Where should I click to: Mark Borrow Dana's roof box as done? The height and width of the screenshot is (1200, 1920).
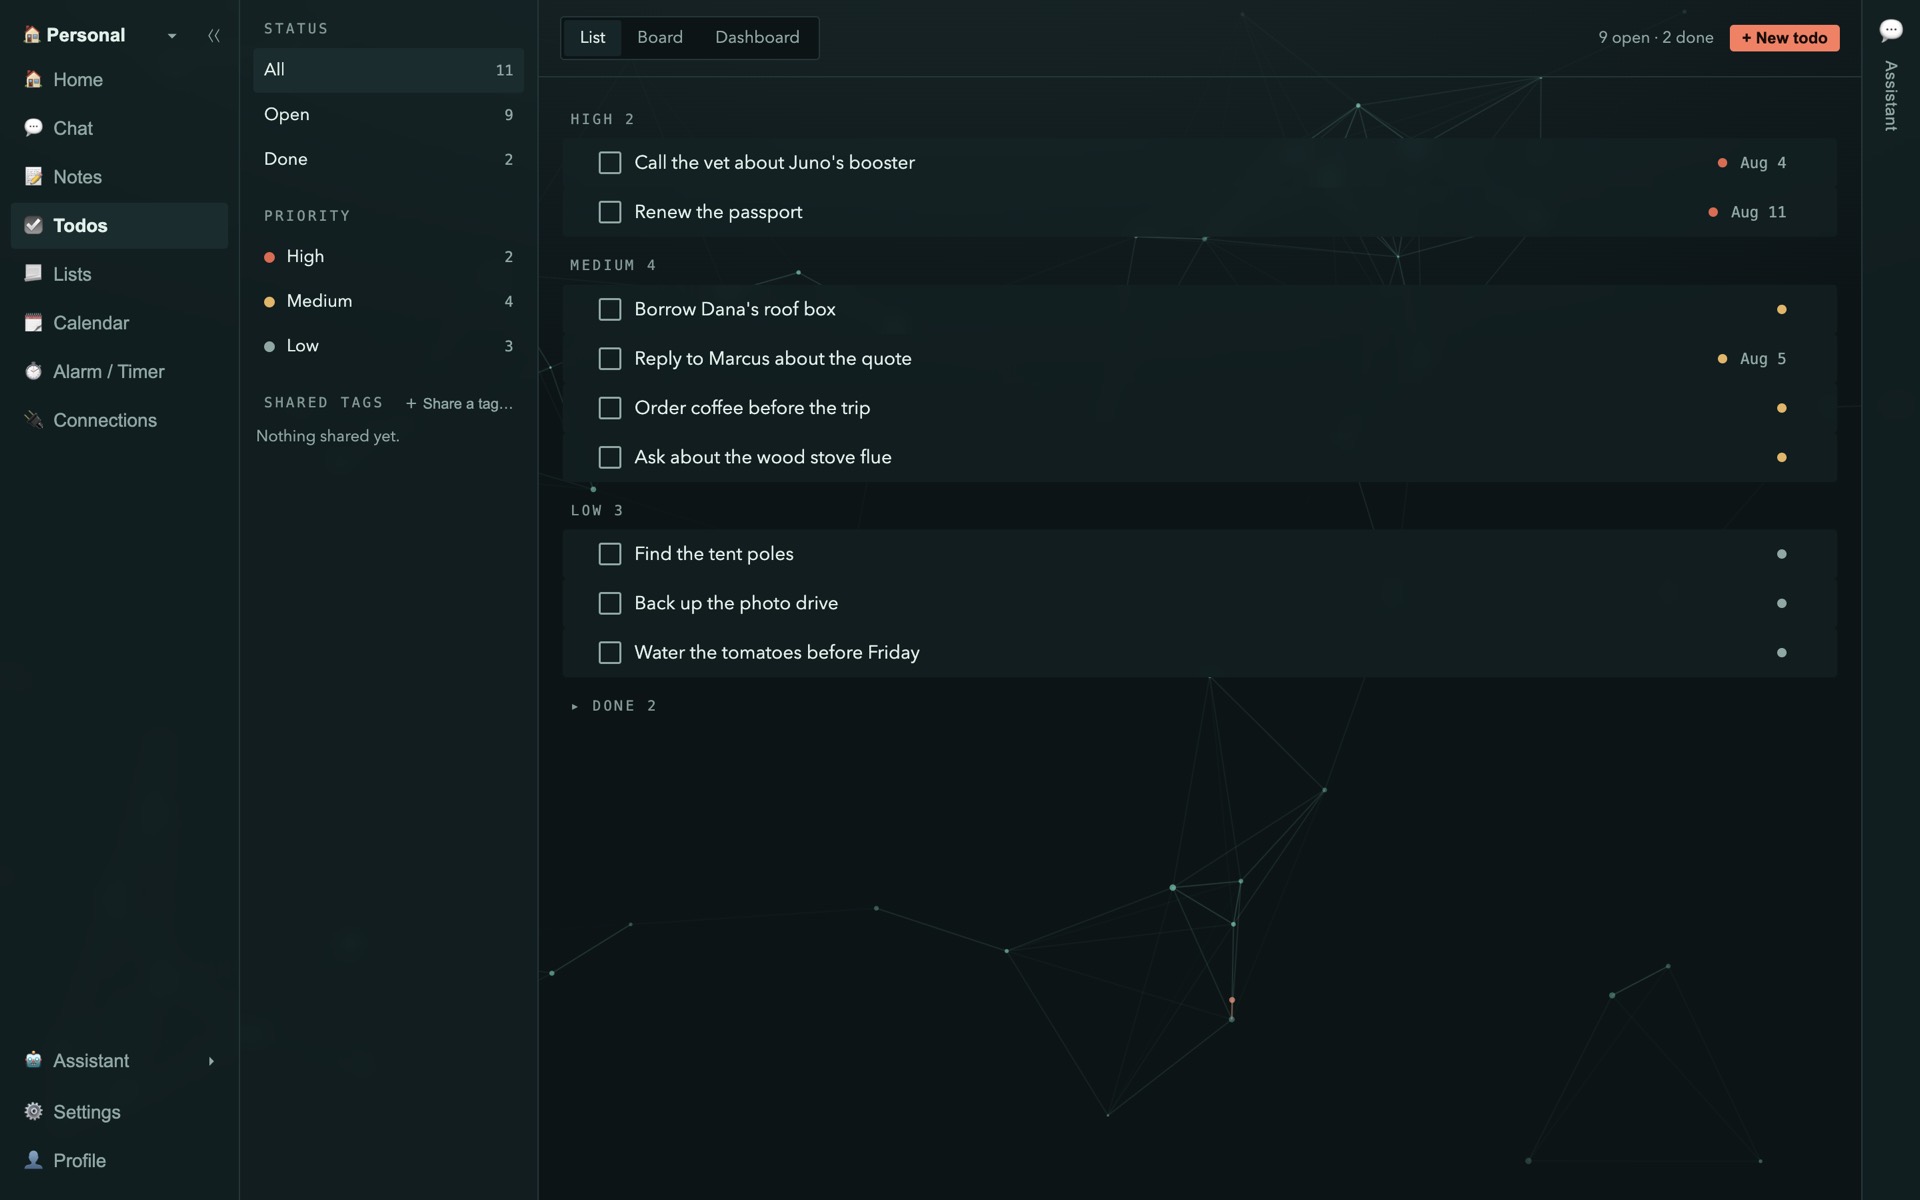tap(609, 310)
